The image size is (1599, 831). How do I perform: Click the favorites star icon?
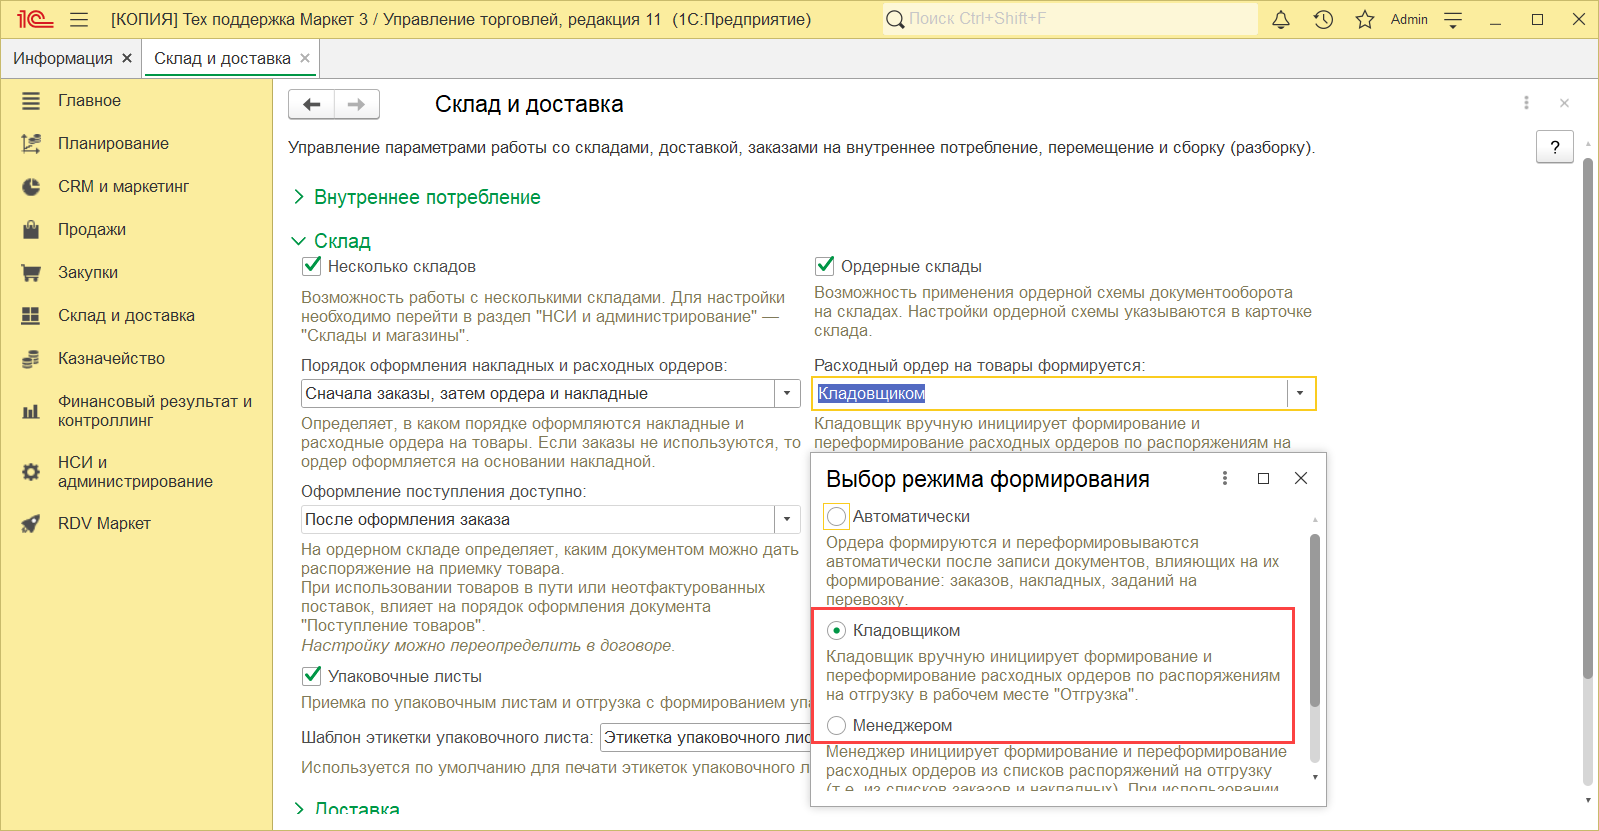click(x=1365, y=19)
